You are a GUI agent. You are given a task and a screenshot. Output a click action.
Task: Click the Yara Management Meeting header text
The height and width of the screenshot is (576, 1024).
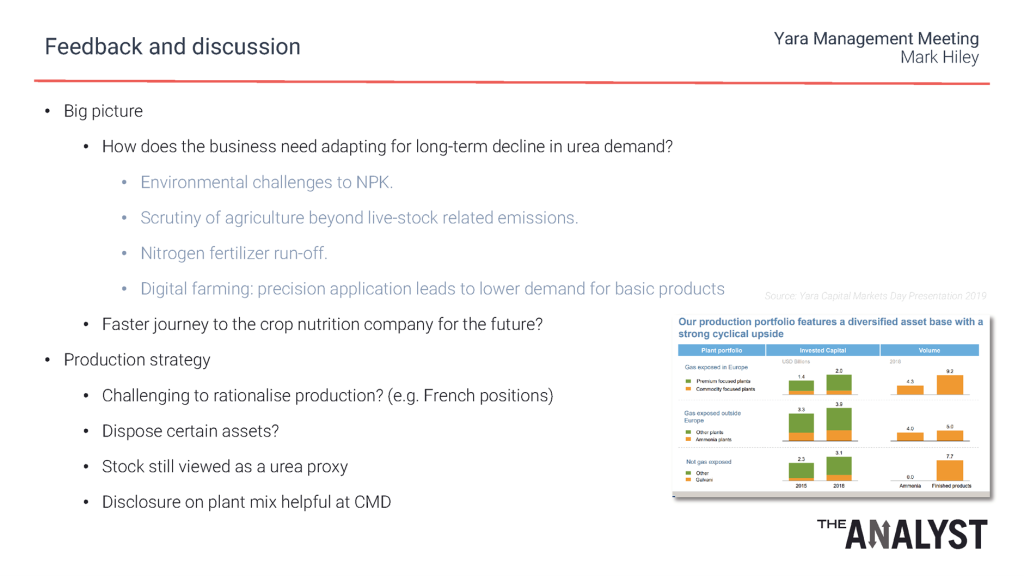(x=876, y=39)
